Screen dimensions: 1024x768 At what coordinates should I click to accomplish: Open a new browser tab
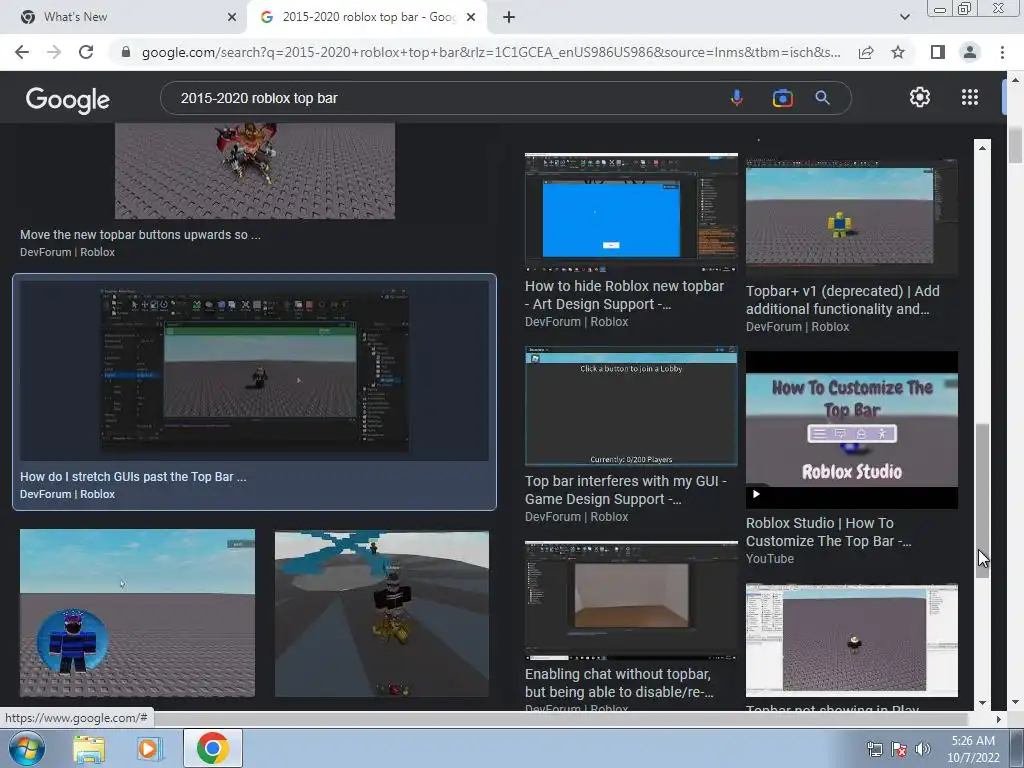pyautogui.click(x=509, y=17)
